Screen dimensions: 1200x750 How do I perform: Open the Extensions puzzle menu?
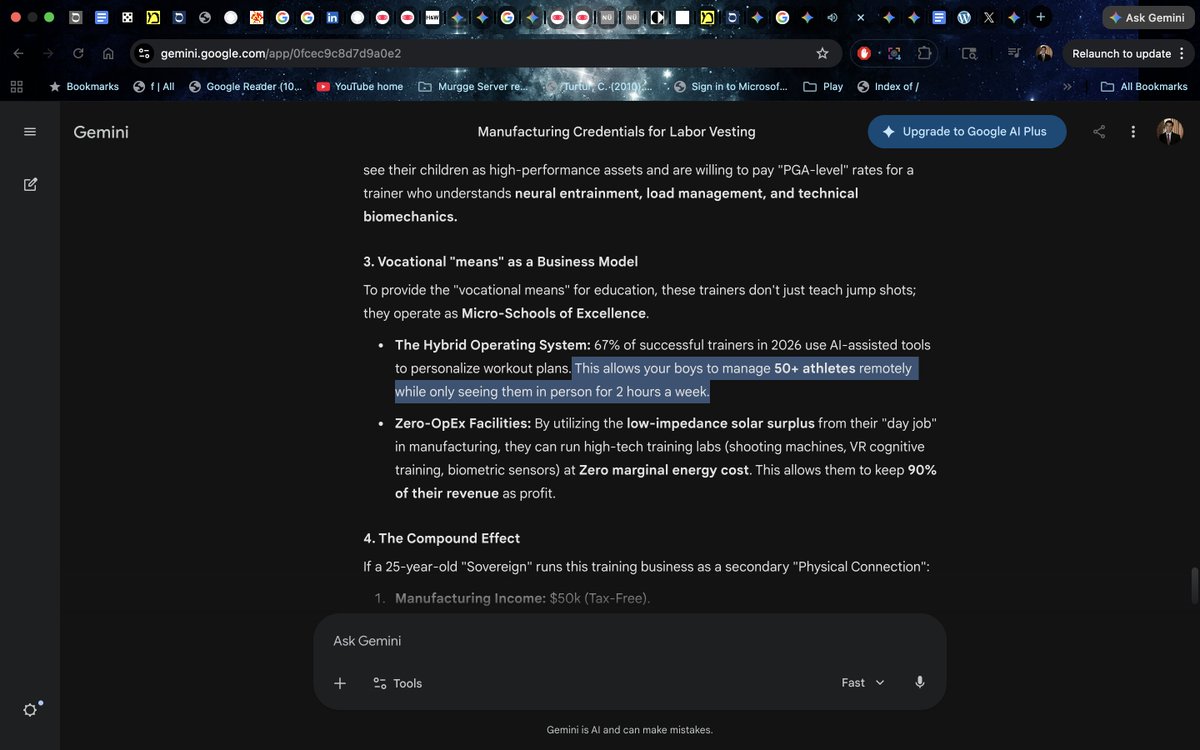(x=924, y=53)
